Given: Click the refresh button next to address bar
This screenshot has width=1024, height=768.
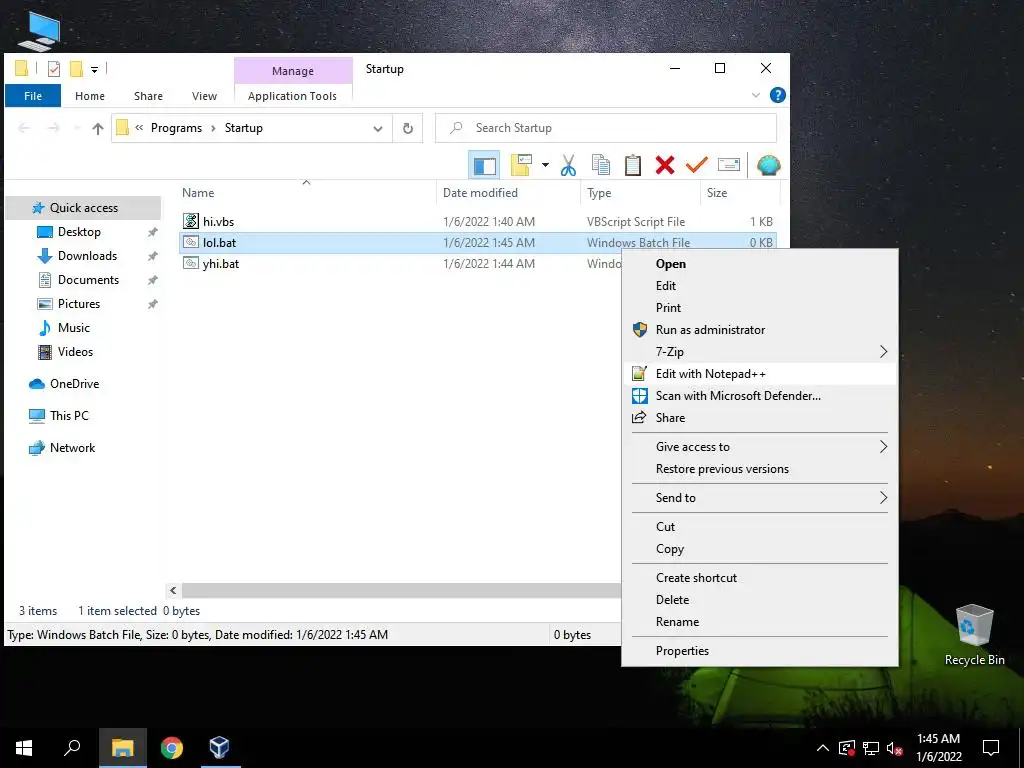Looking at the screenshot, I should pyautogui.click(x=408, y=128).
